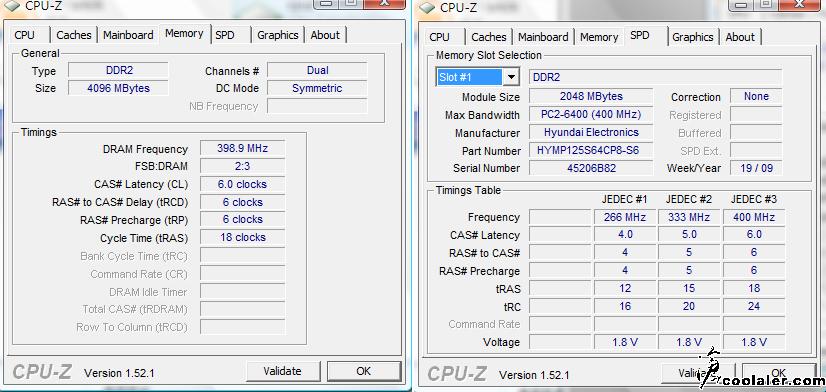Screen dimensions: 826x392
Task: Click the 4.0 CAS# Latency cell
Action: click(x=625, y=234)
